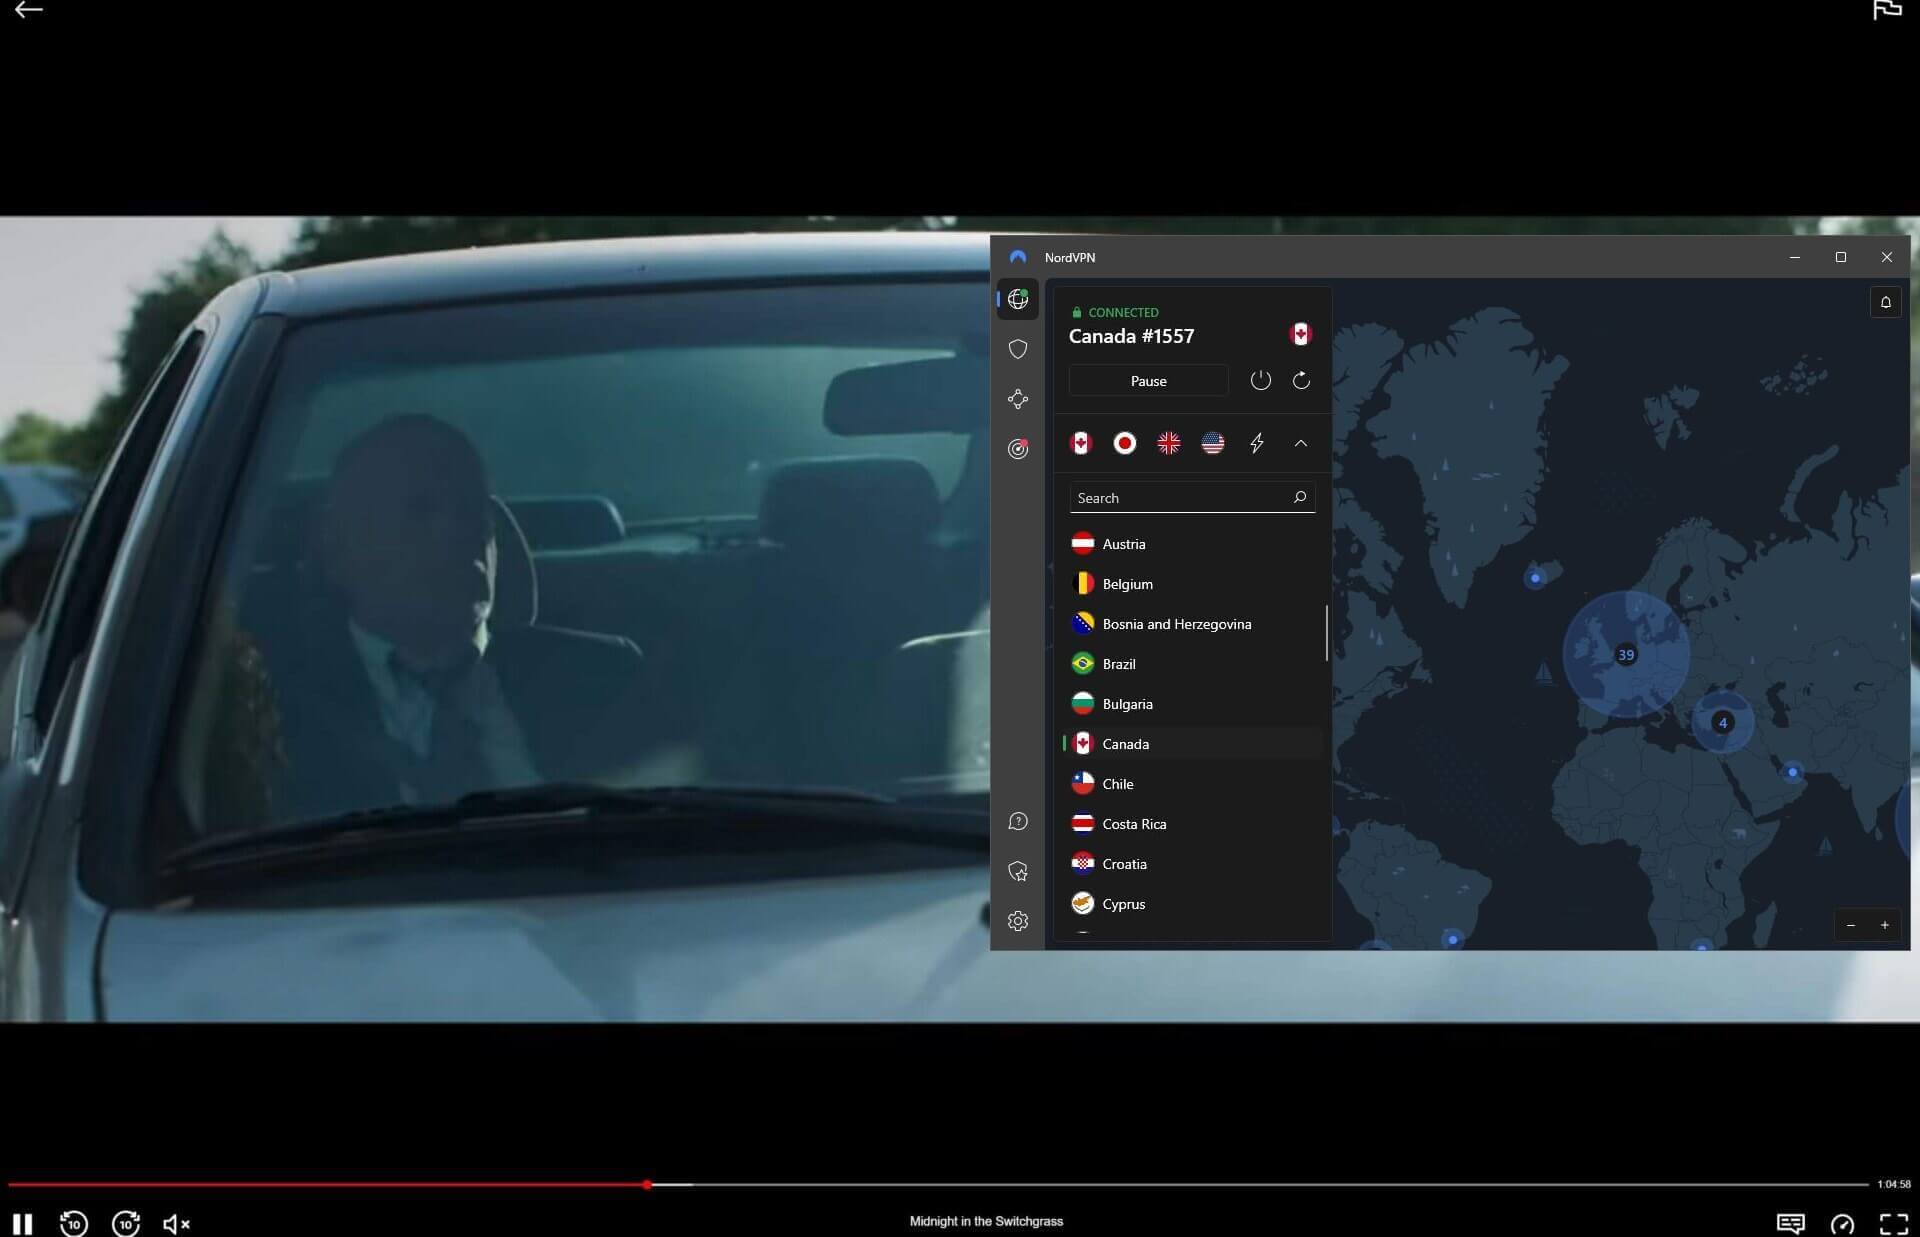This screenshot has width=1920, height=1237.
Task: Expand the country list chevron
Action: click(x=1300, y=444)
